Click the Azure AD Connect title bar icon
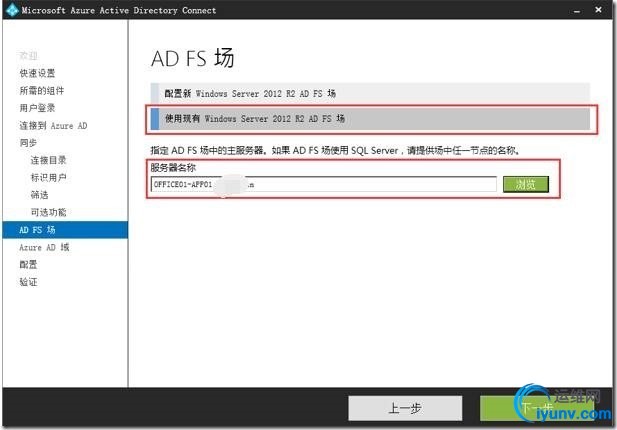617x430 pixels. [x=12, y=10]
